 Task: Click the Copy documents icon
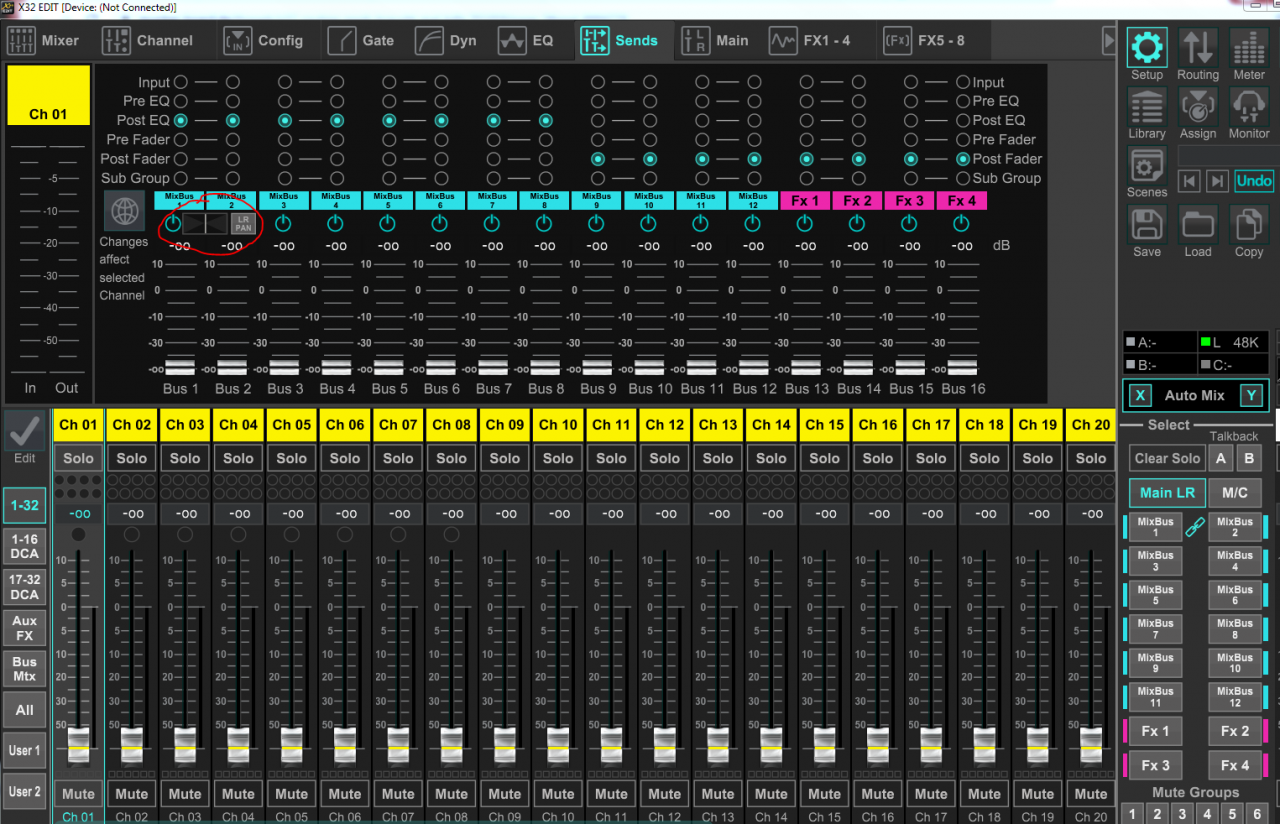tap(1249, 225)
